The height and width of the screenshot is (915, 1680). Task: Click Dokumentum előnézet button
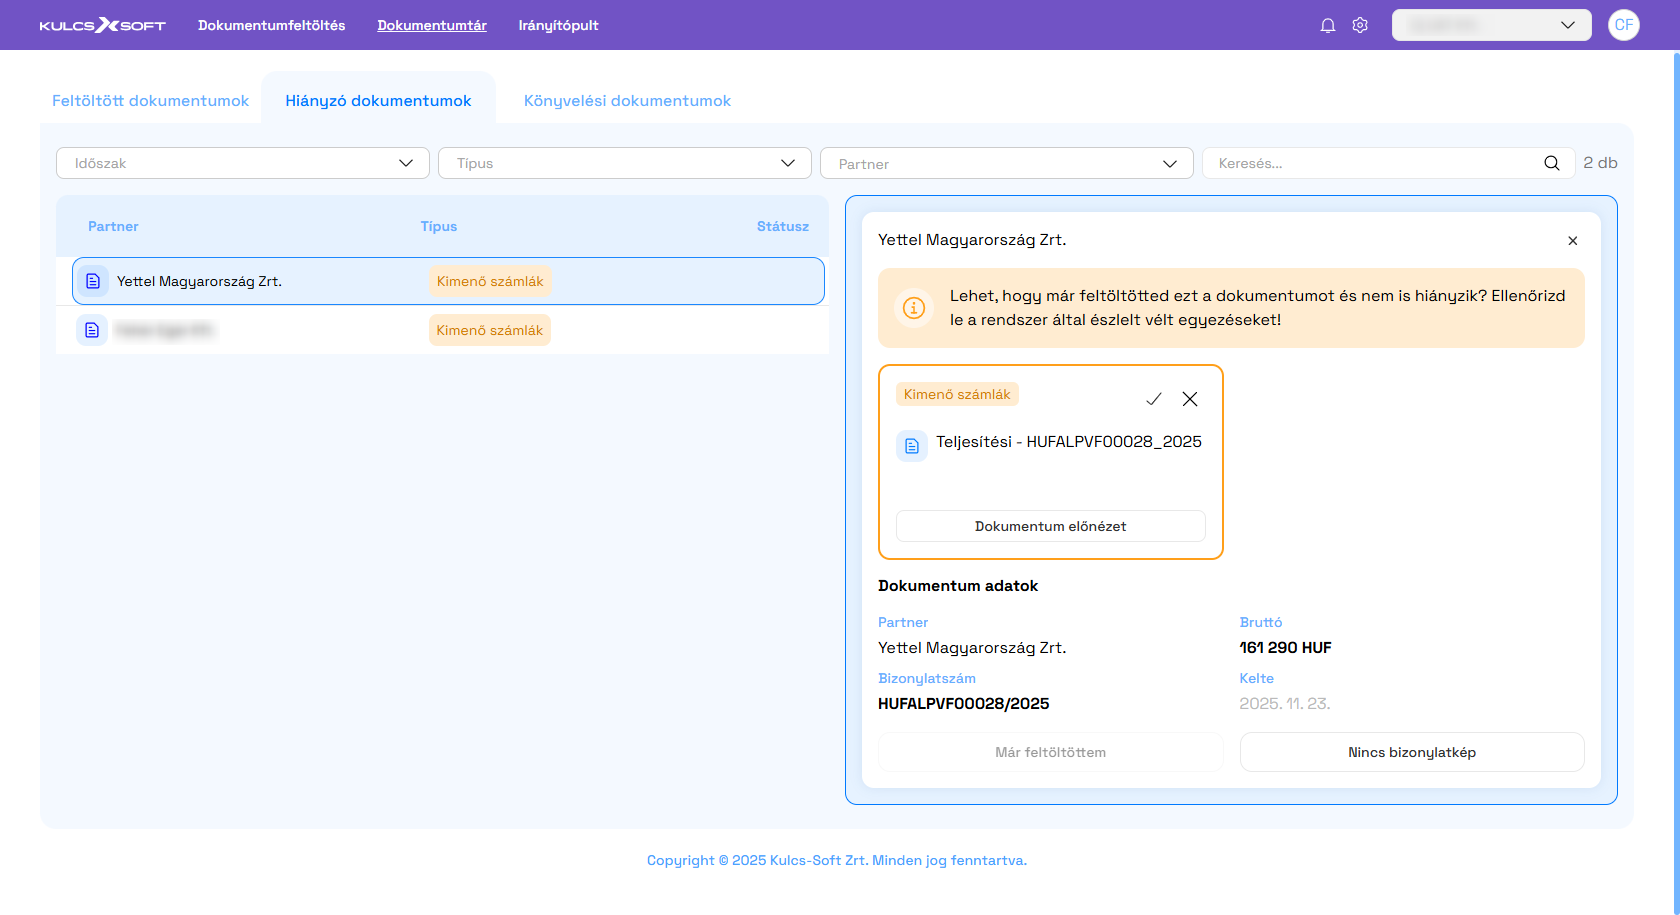[x=1051, y=526]
